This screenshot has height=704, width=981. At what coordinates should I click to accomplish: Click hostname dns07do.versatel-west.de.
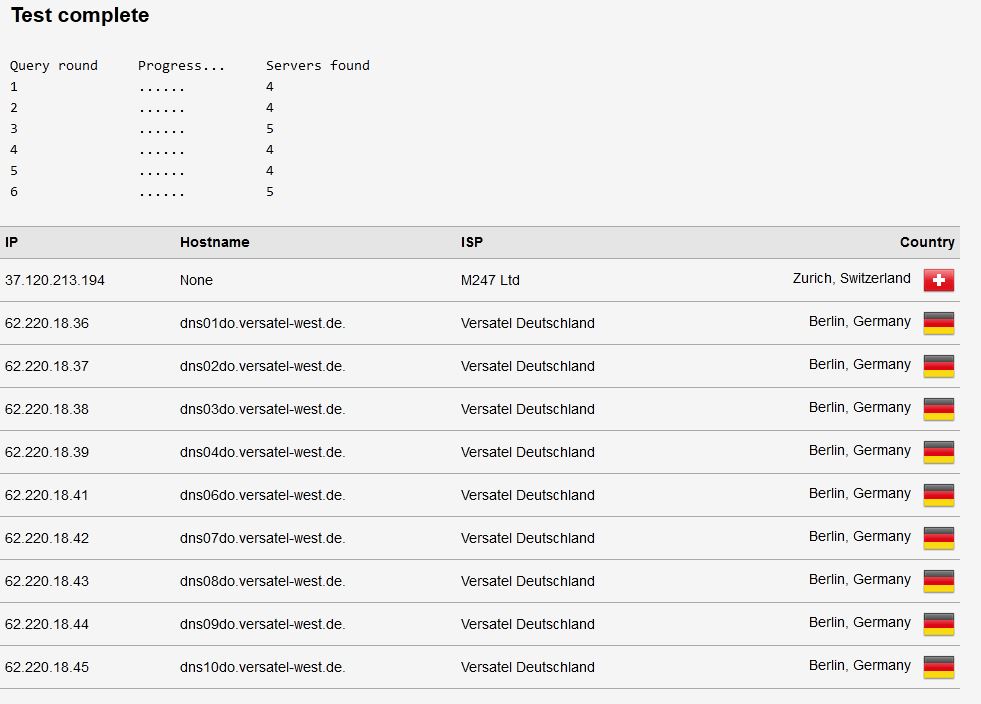262,538
